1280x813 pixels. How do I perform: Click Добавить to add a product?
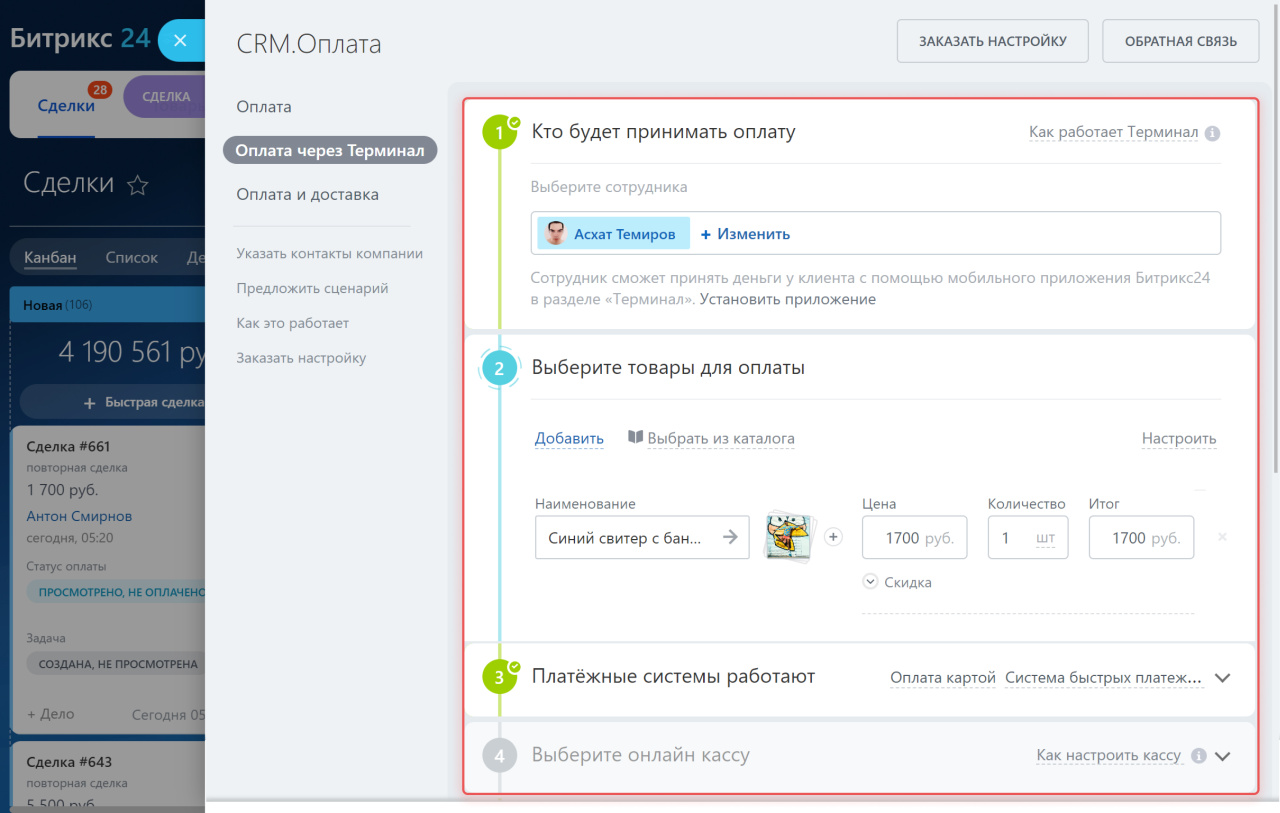coord(569,438)
